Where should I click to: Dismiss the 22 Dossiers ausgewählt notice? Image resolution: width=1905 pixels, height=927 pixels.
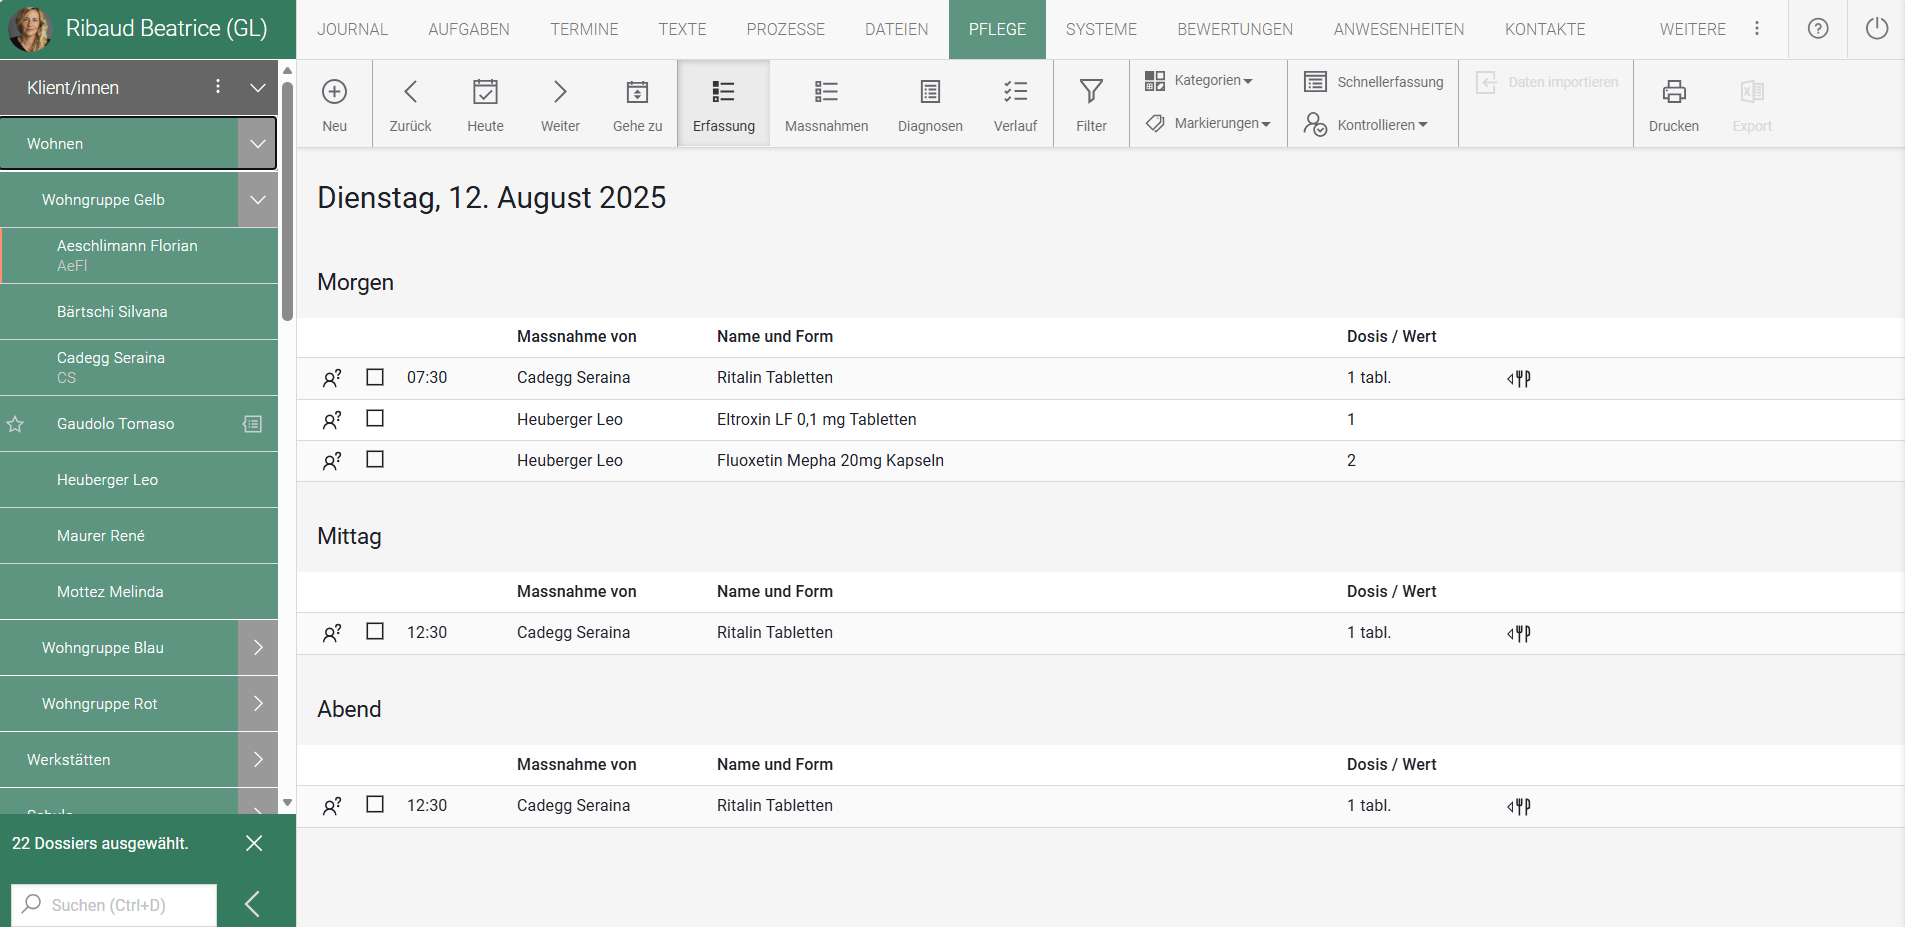[x=254, y=843]
